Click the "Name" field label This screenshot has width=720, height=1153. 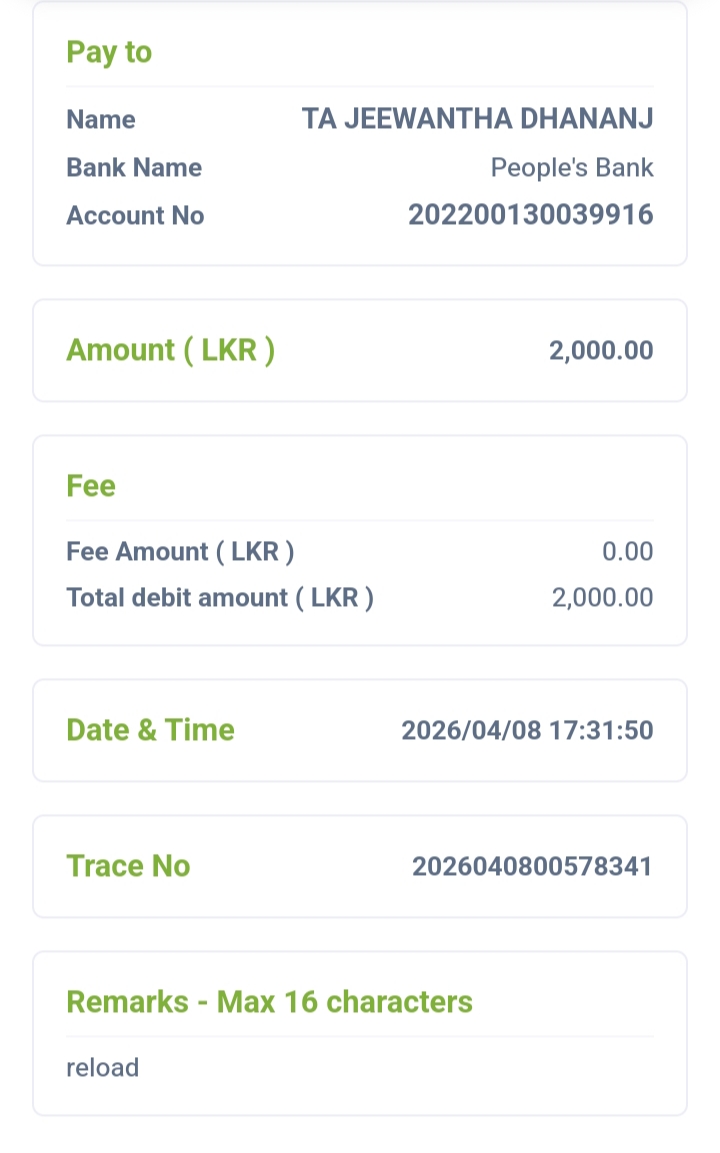tap(101, 120)
